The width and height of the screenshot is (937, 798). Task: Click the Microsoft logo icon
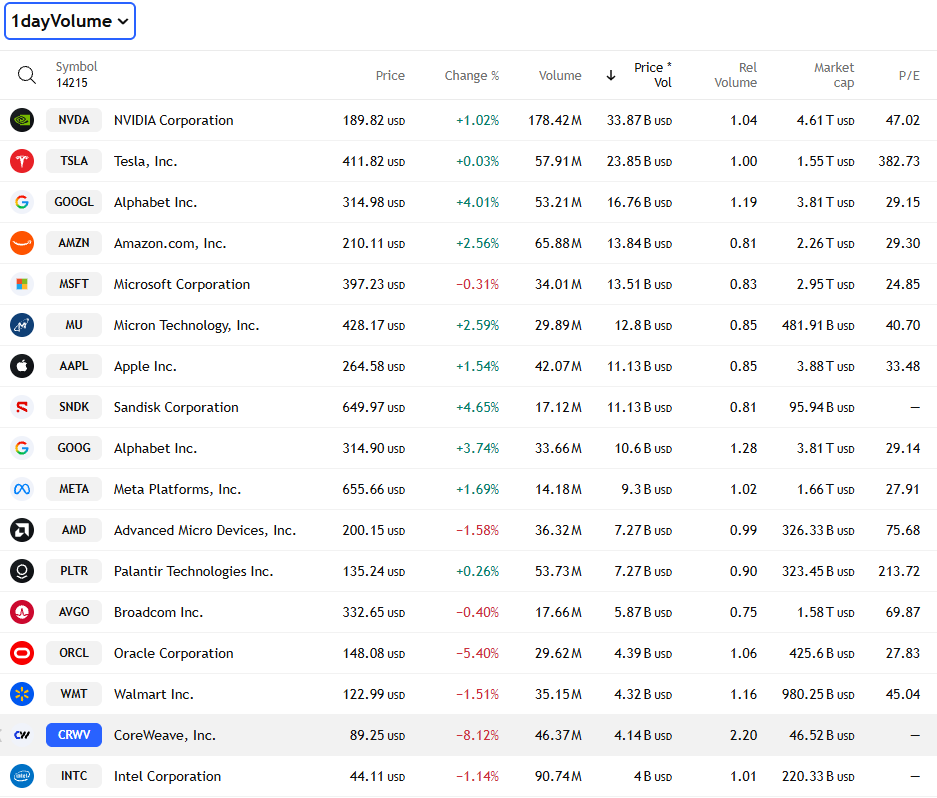[x=22, y=284]
